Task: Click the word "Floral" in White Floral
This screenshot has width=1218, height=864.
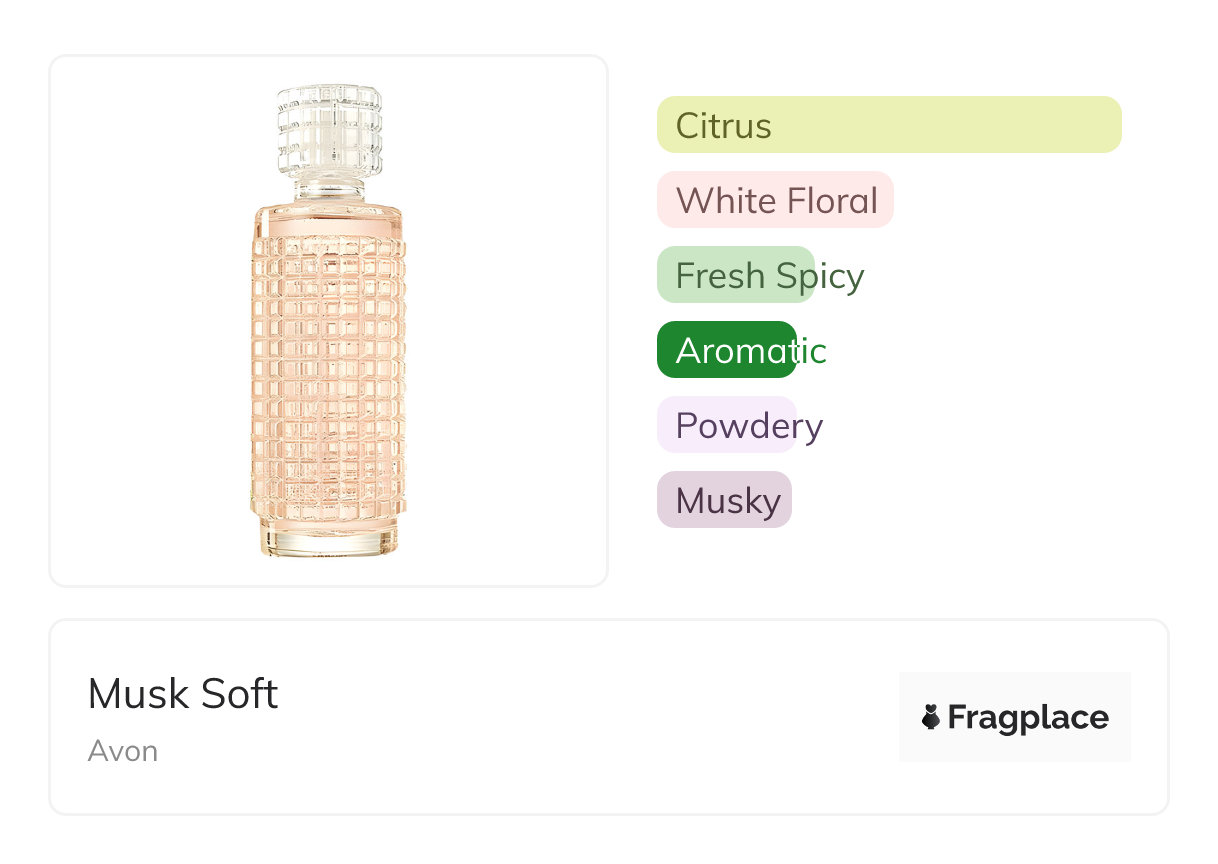Action: point(832,200)
